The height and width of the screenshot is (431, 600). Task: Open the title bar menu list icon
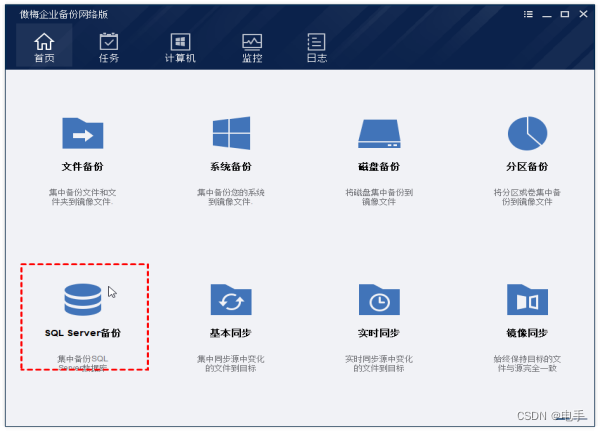[528, 14]
